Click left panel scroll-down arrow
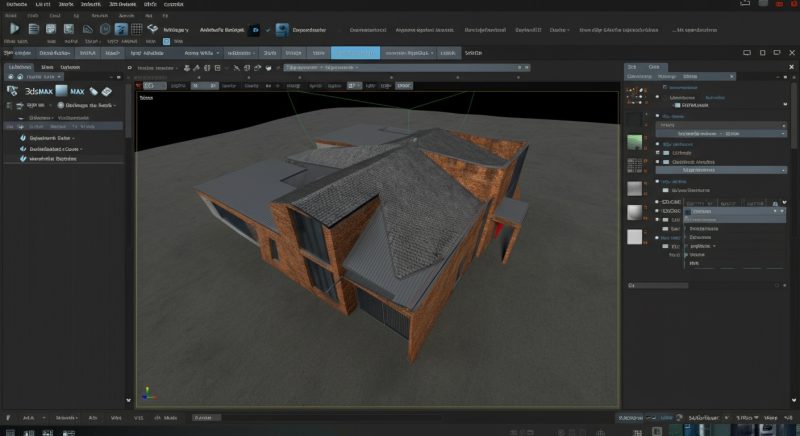The image size is (800, 436). (129, 400)
